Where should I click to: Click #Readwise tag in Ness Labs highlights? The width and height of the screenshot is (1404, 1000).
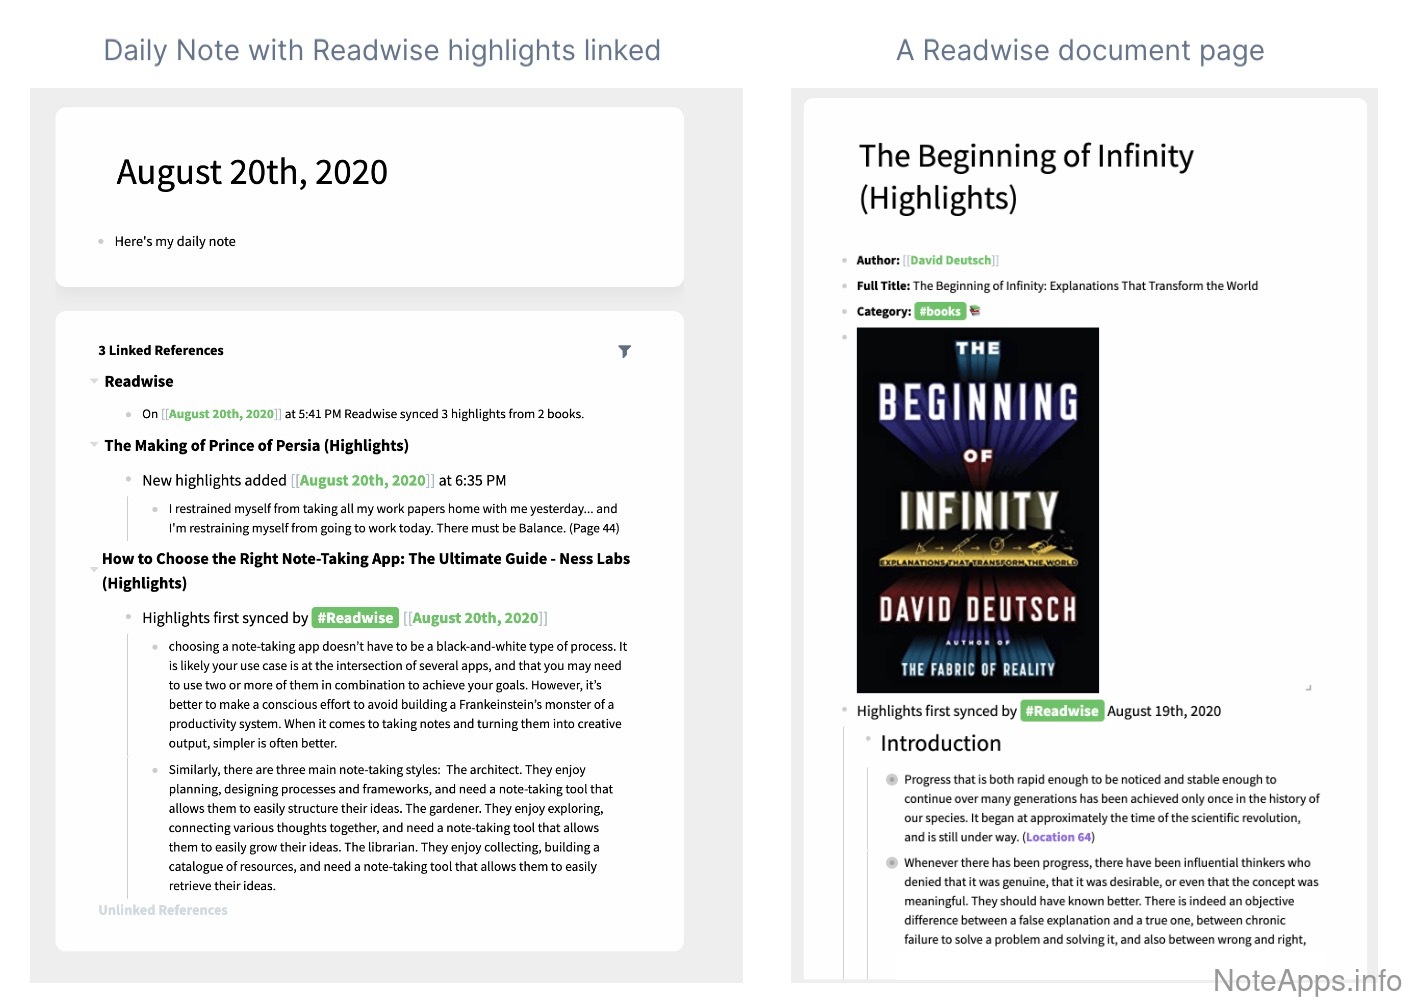pyautogui.click(x=355, y=618)
